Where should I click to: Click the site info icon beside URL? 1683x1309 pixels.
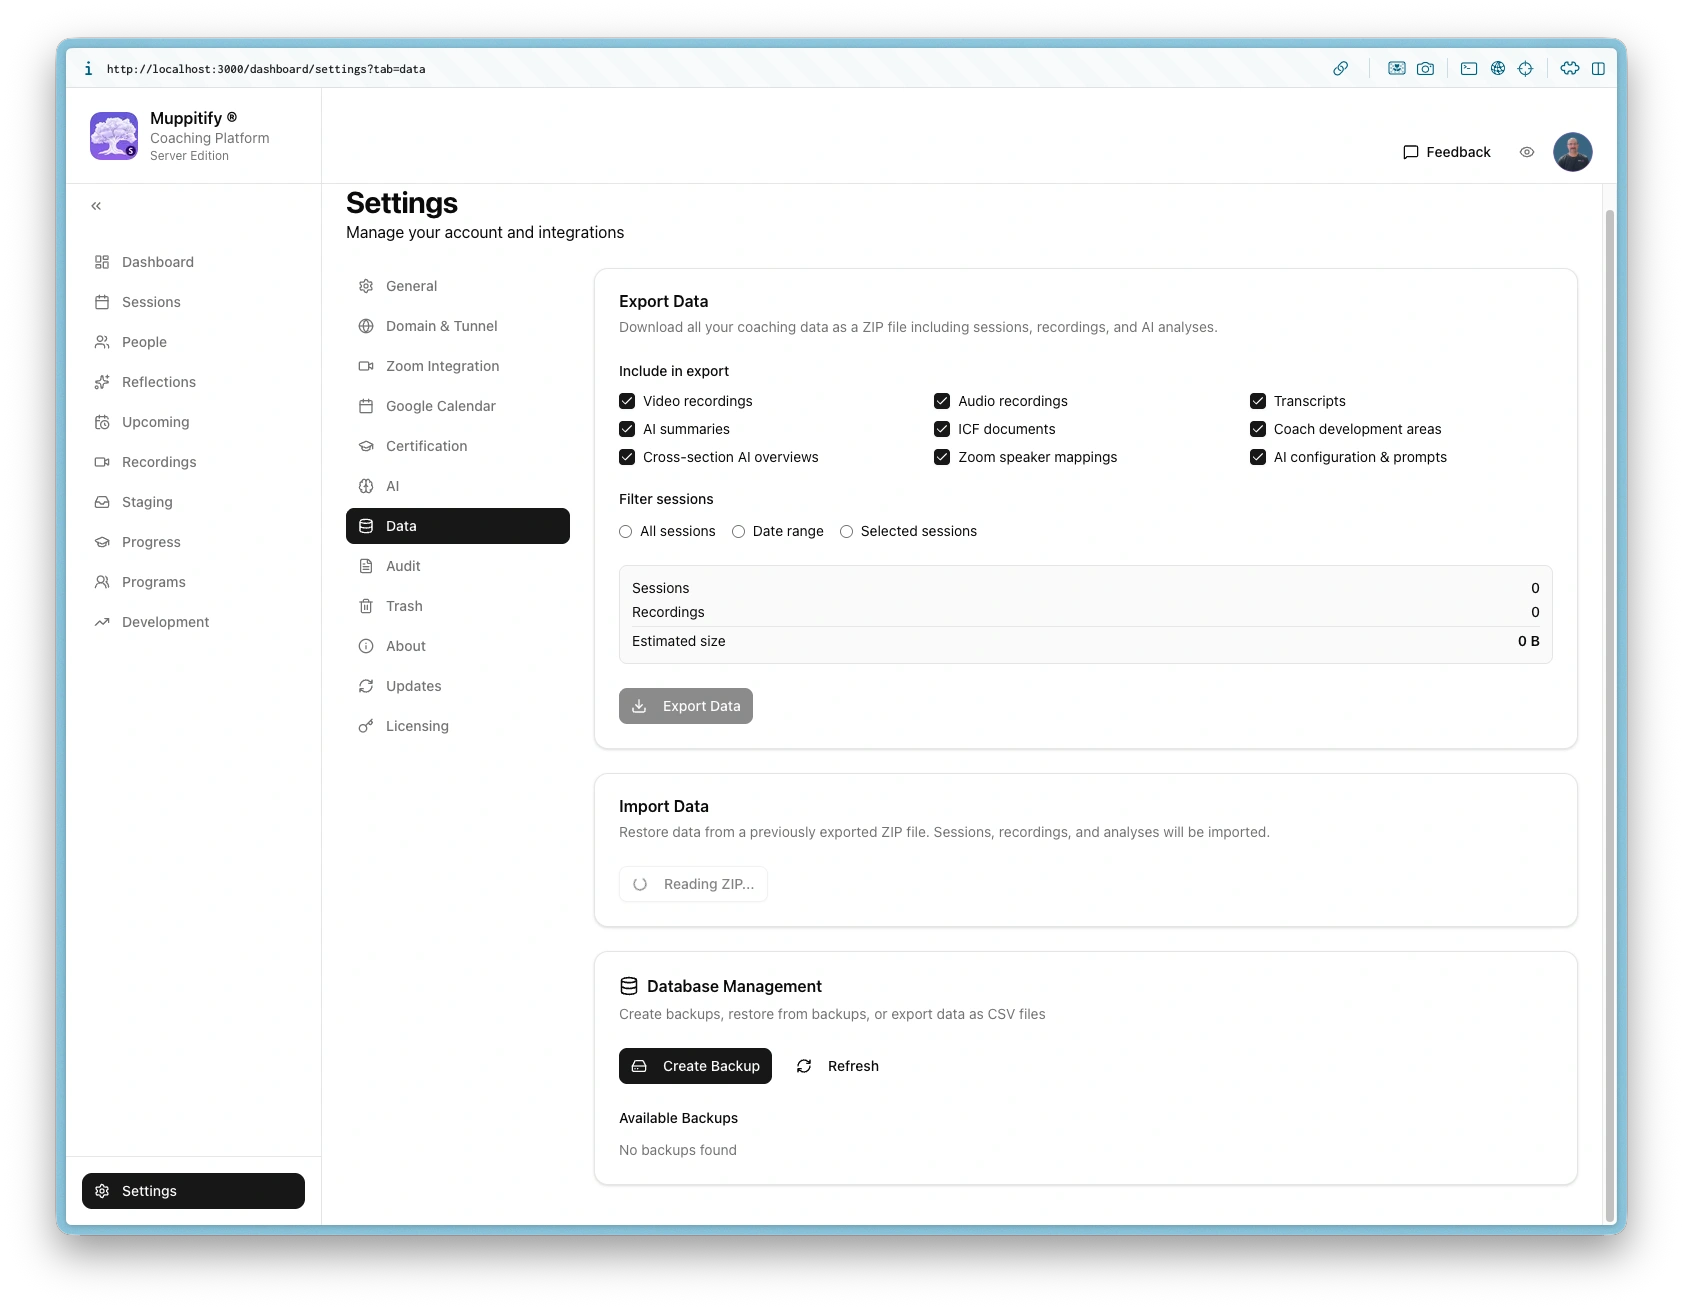88,69
